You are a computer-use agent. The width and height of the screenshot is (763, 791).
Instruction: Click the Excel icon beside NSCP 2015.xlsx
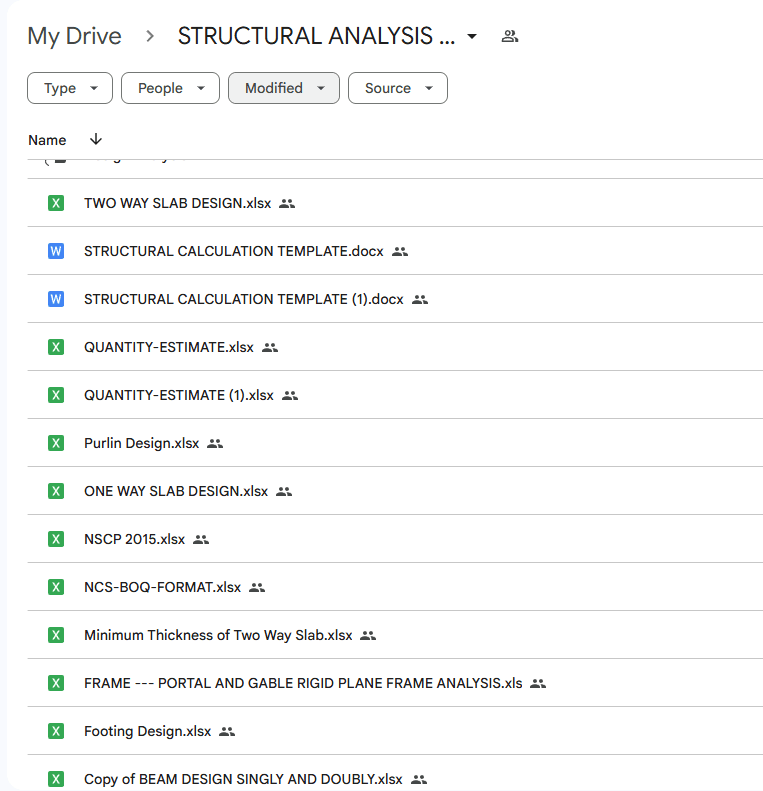[56, 539]
